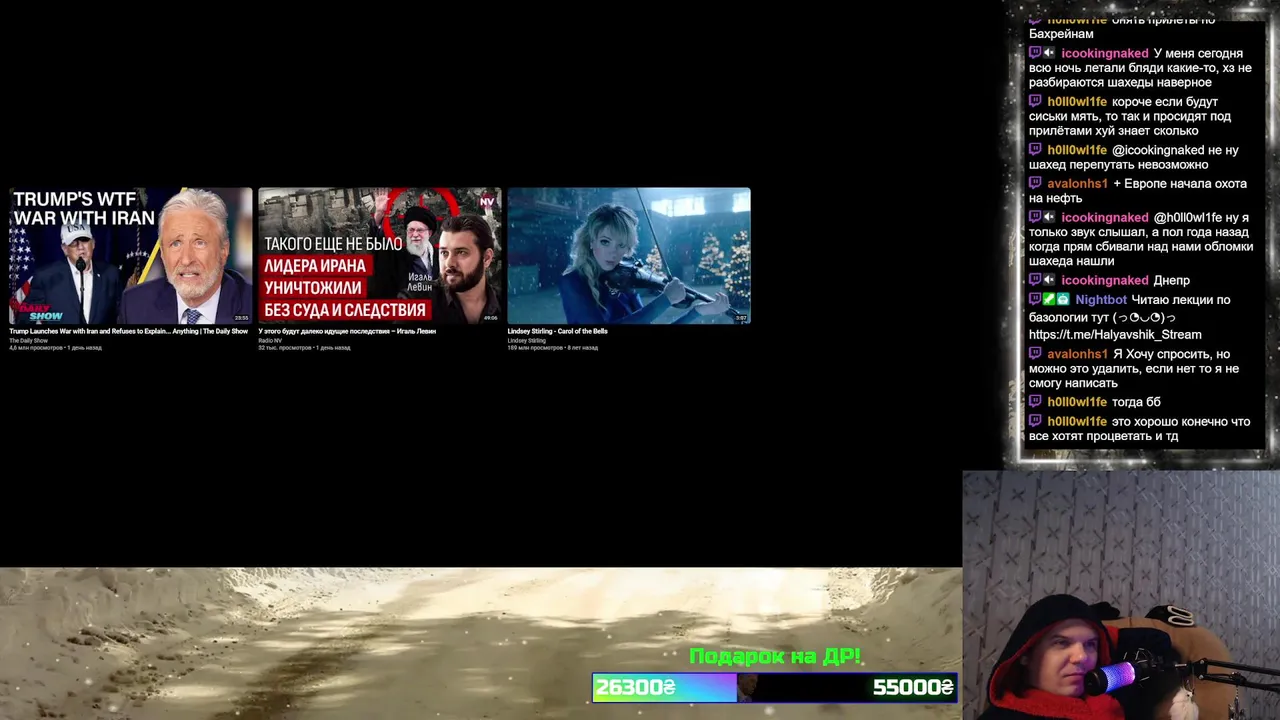Open h0ll0wl1fe username on 'короче если будут' message
The image size is (1280, 720).
(x=1077, y=102)
